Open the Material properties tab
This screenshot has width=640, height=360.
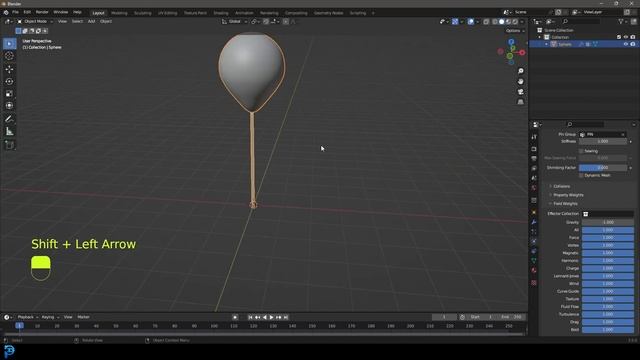pos(534,270)
